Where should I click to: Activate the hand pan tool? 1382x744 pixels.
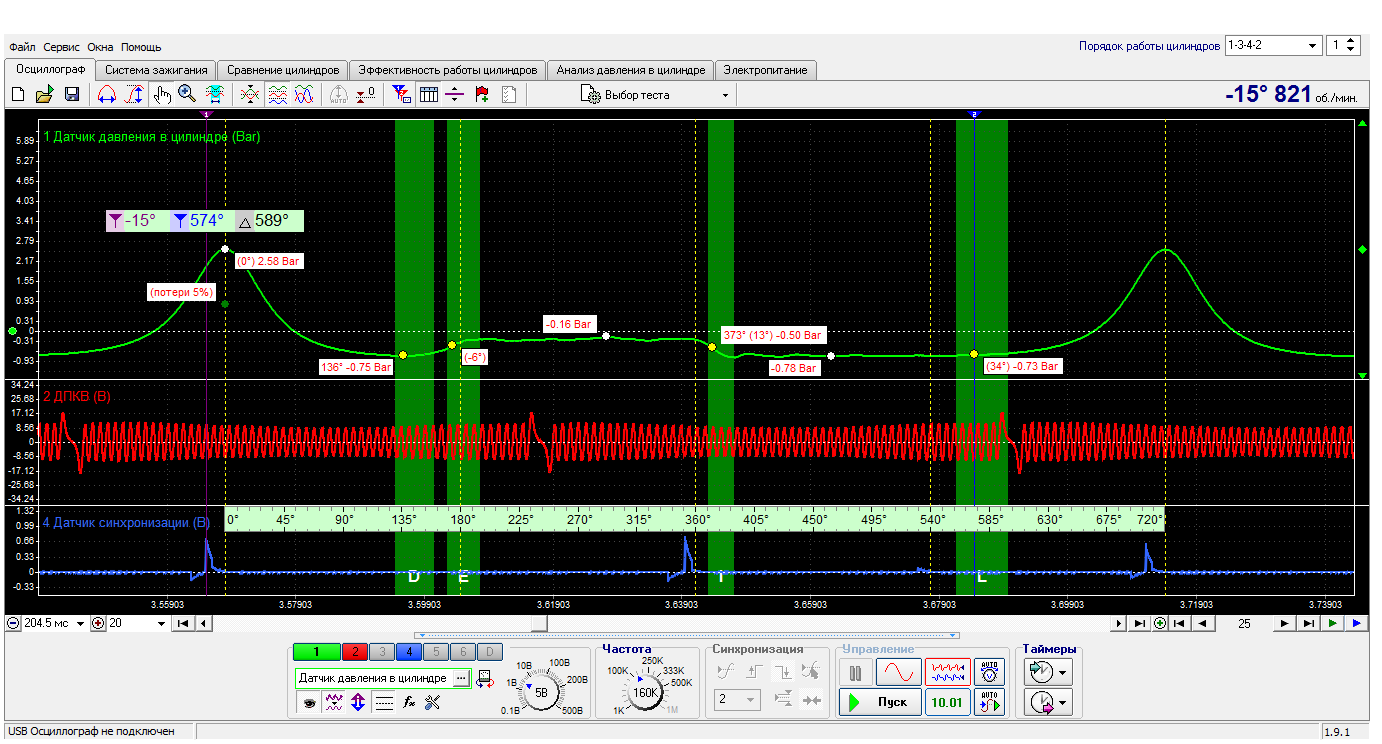point(161,95)
